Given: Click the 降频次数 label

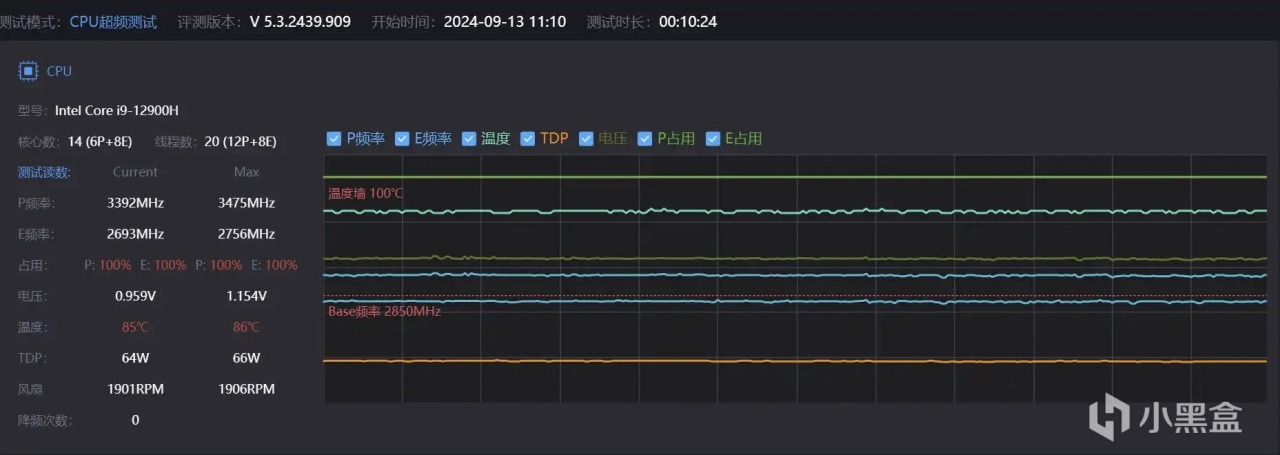Looking at the screenshot, I should coord(45,420).
